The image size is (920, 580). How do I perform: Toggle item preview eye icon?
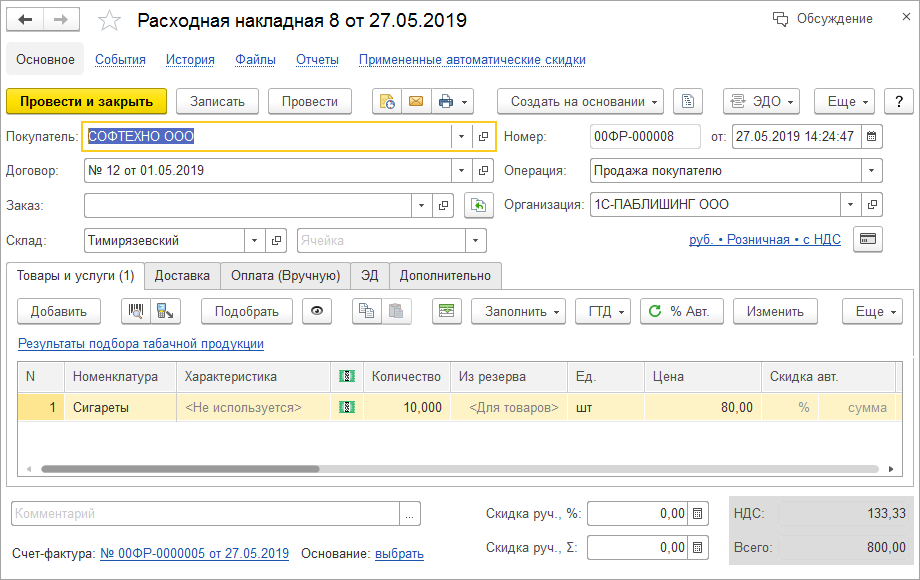tap(317, 311)
